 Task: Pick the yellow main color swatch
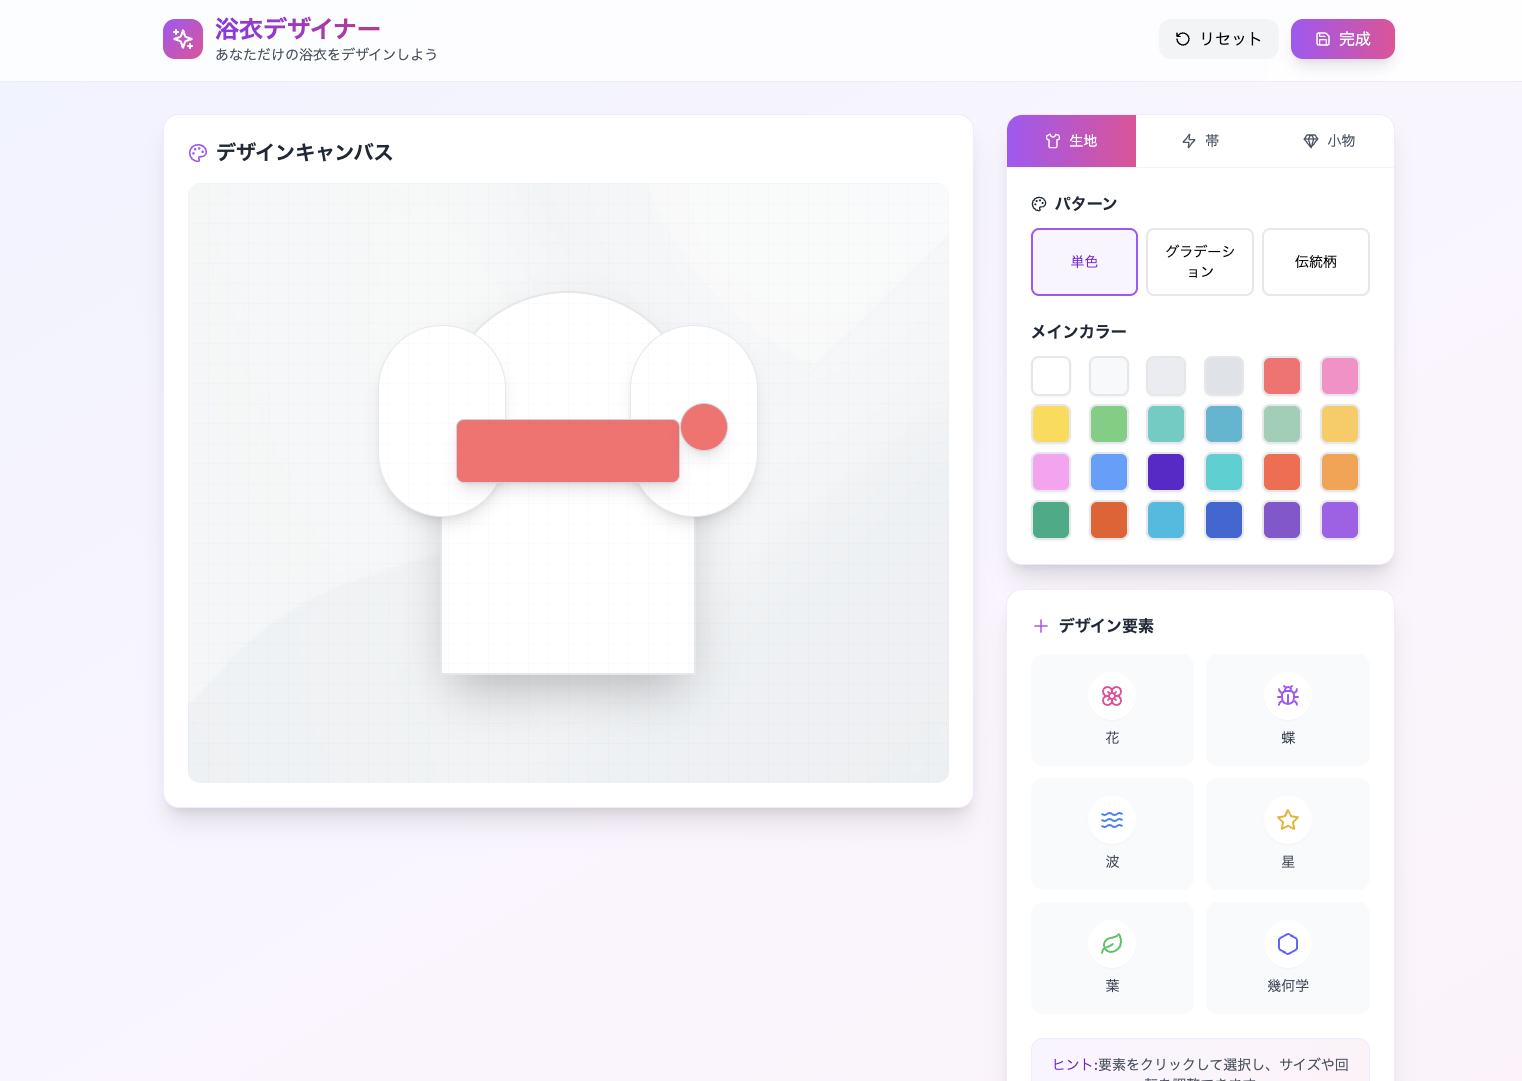(1051, 424)
